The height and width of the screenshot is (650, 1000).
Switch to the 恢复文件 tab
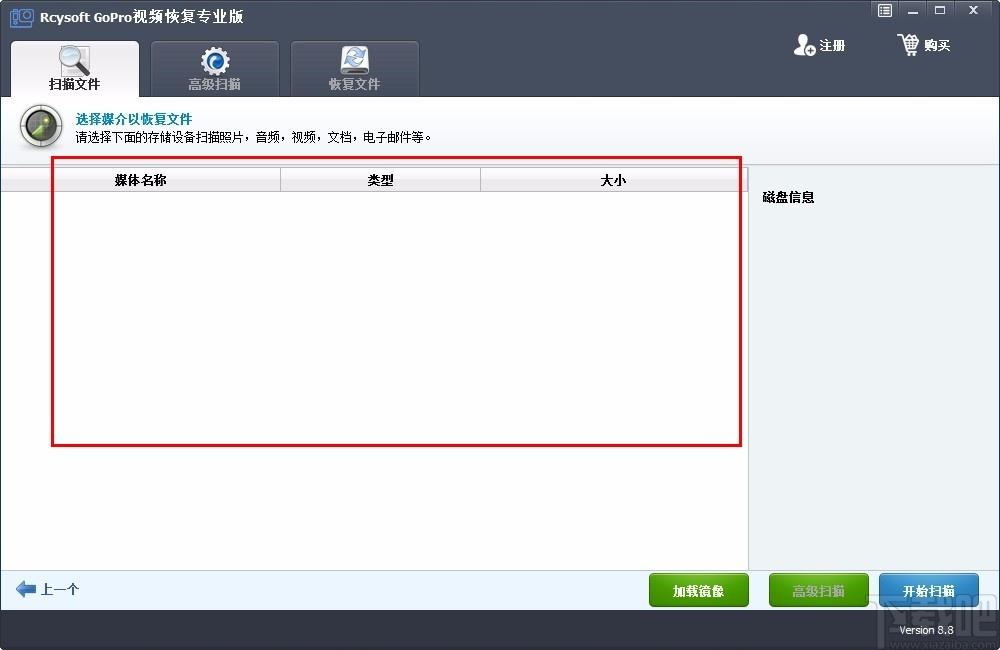point(355,69)
